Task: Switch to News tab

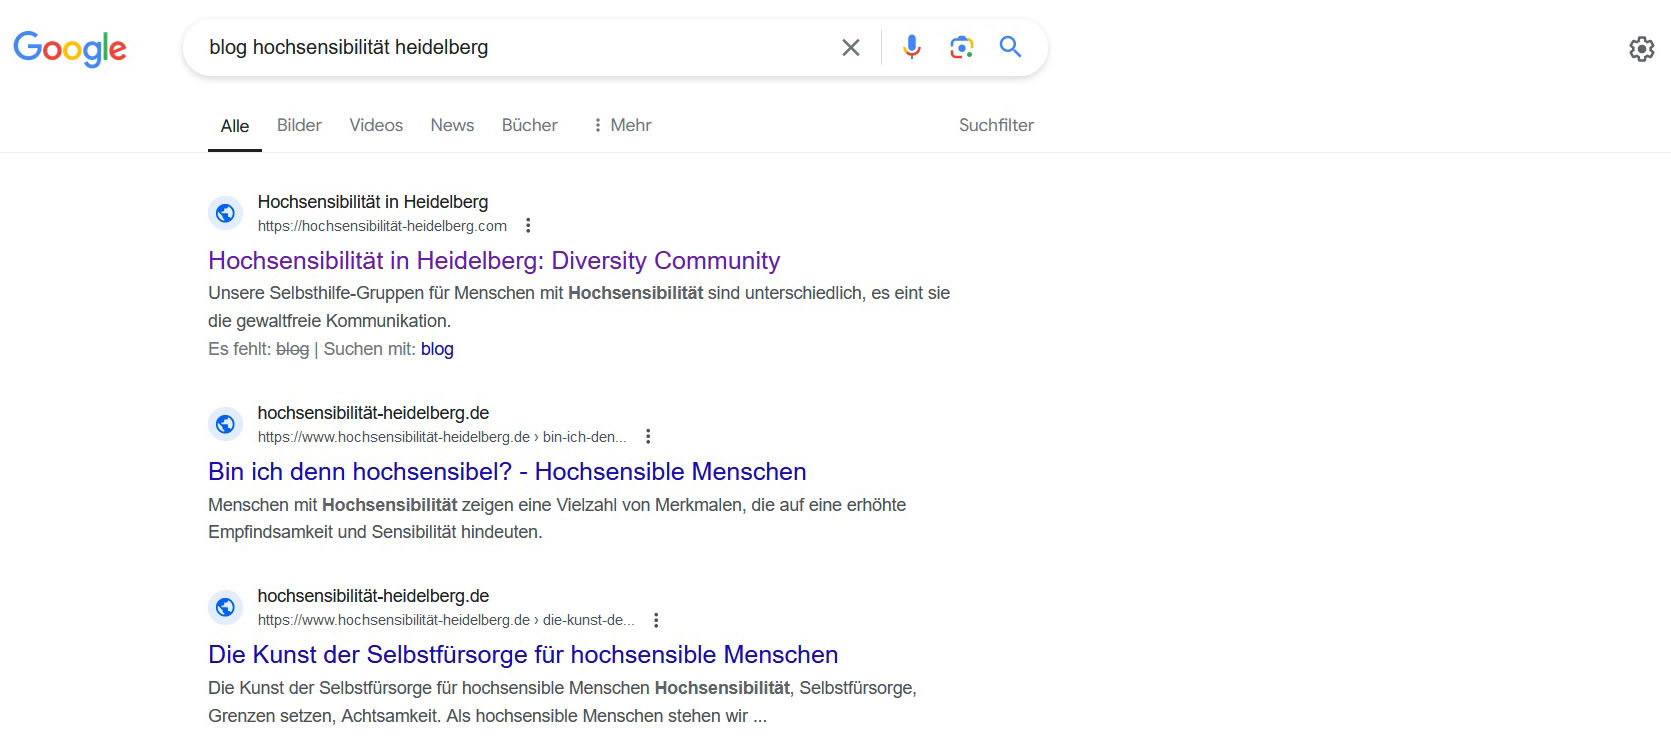Action: coord(452,125)
